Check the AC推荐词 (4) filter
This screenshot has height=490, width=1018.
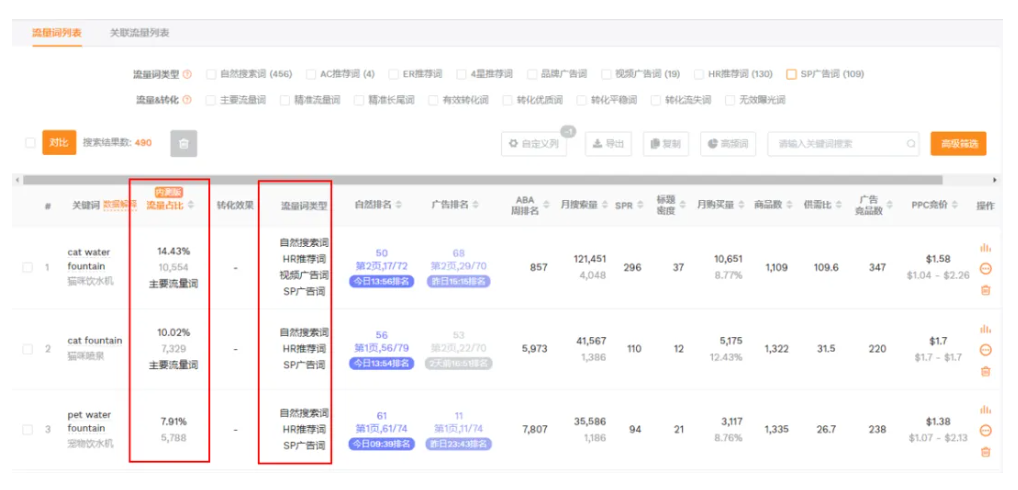click(x=311, y=74)
